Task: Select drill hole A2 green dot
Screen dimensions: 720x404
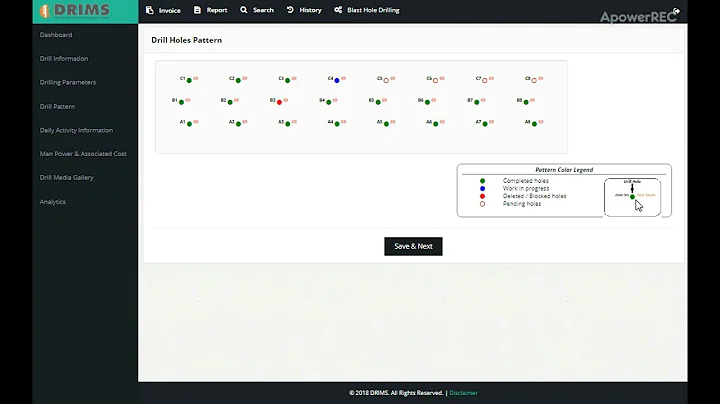Action: [x=238, y=124]
